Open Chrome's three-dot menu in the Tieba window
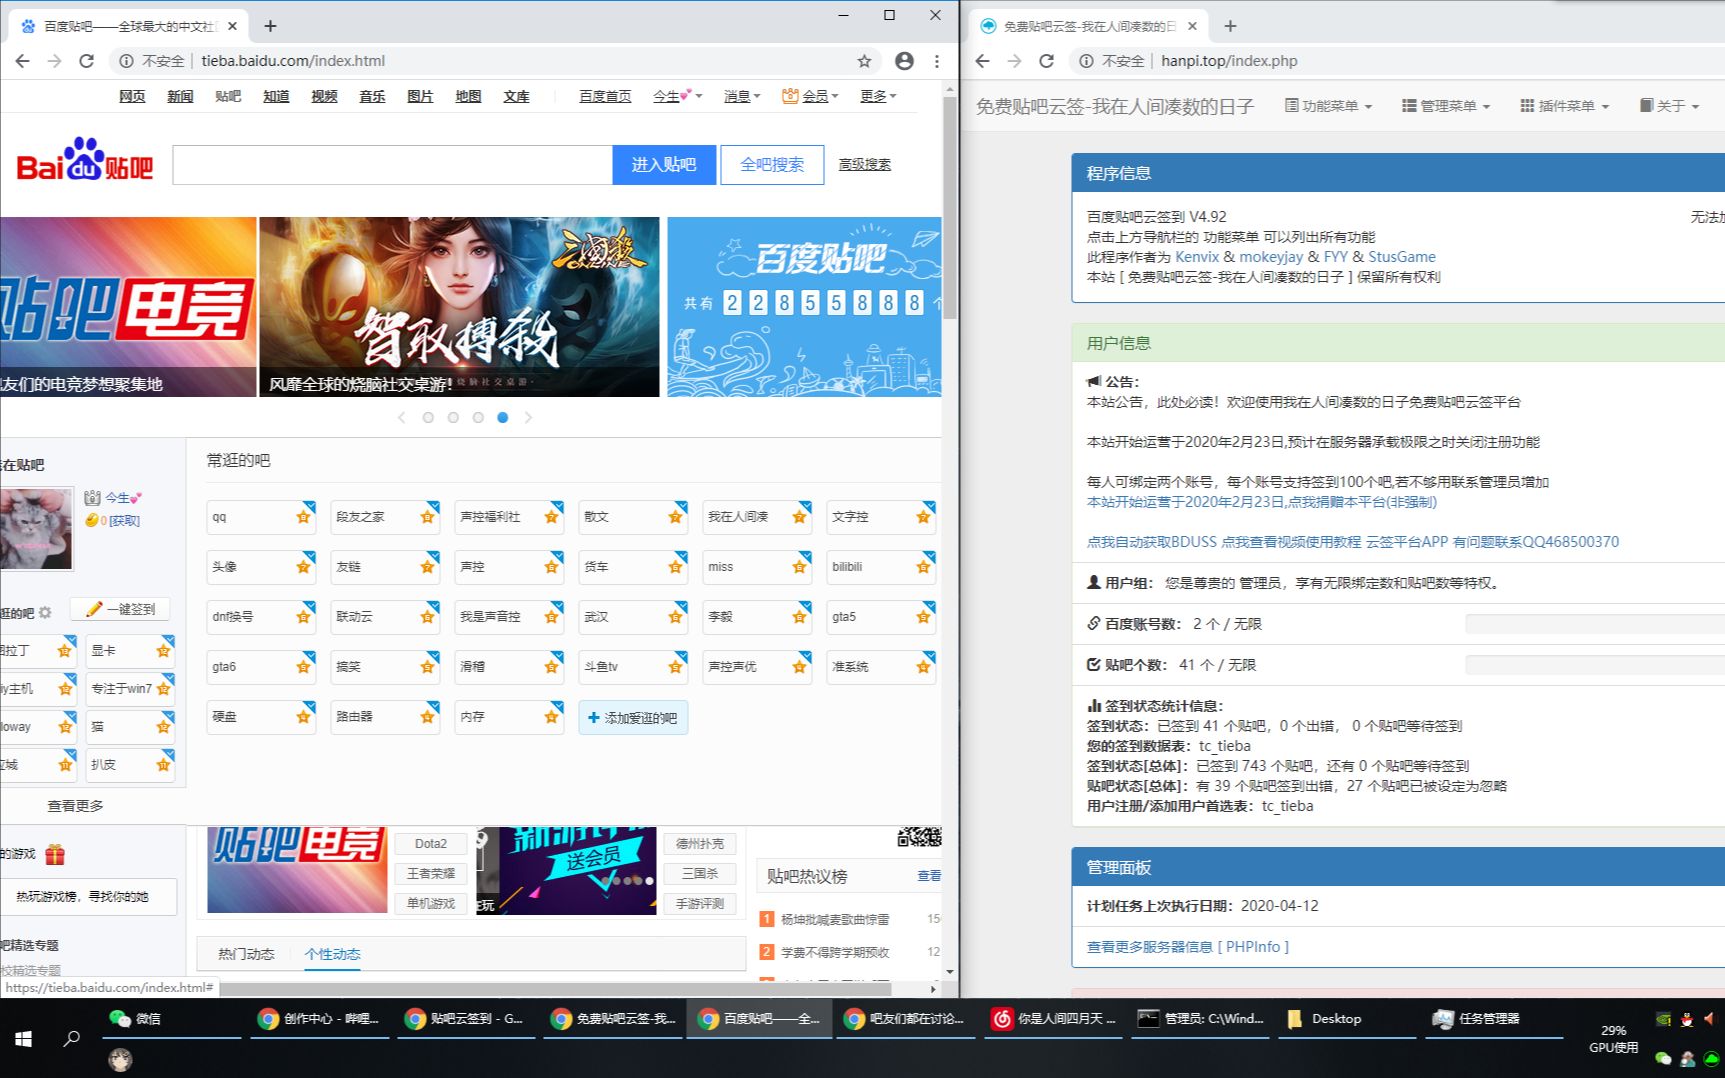 coord(937,61)
